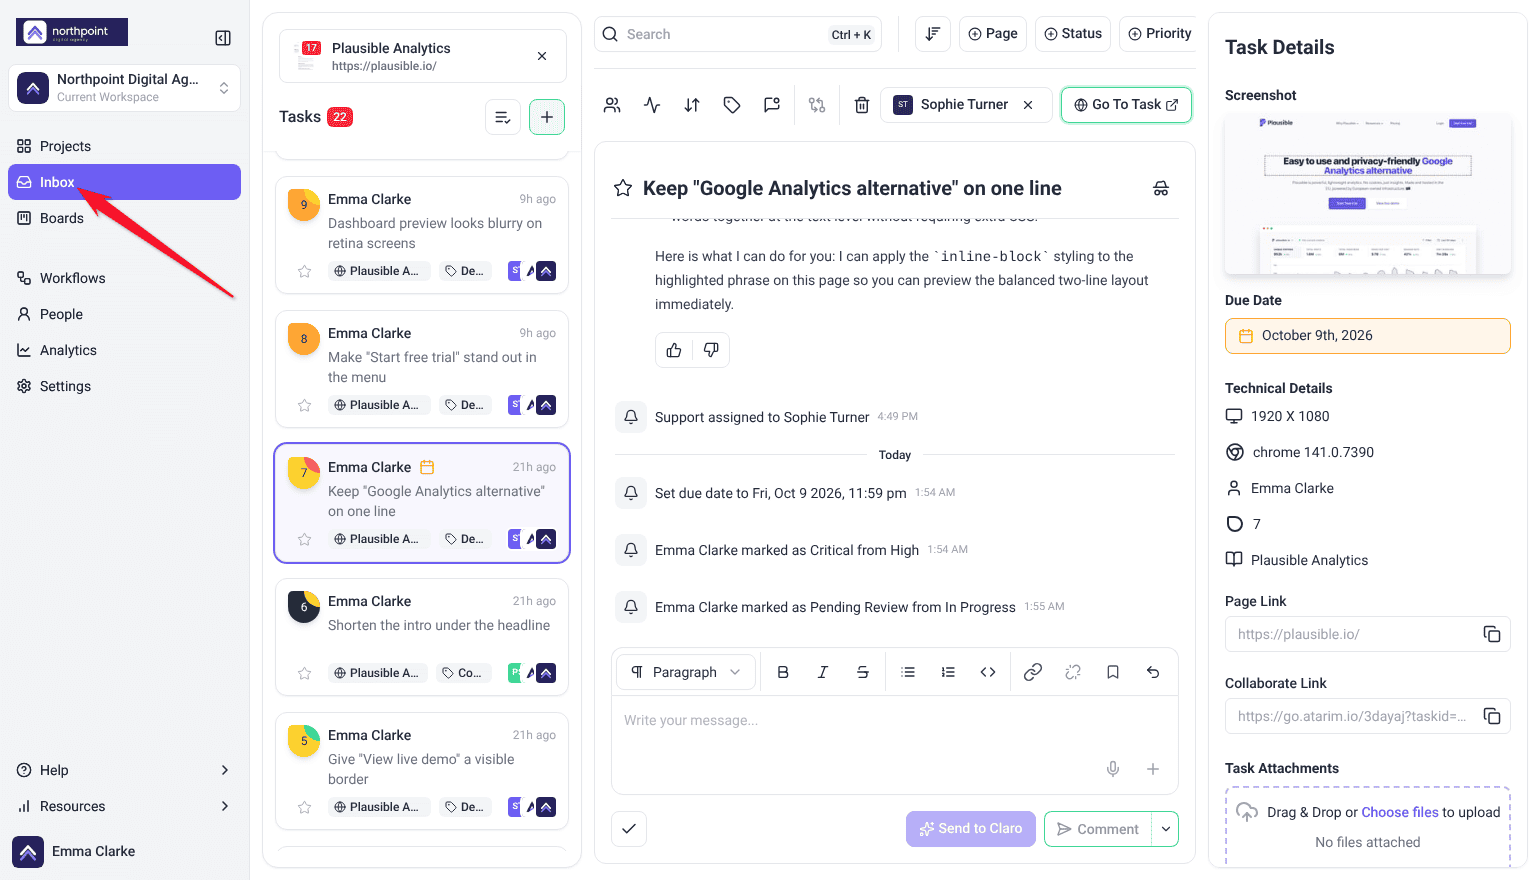Click the up-down arrows priority icon
Image resolution: width=1540 pixels, height=880 pixels.
[692, 105]
